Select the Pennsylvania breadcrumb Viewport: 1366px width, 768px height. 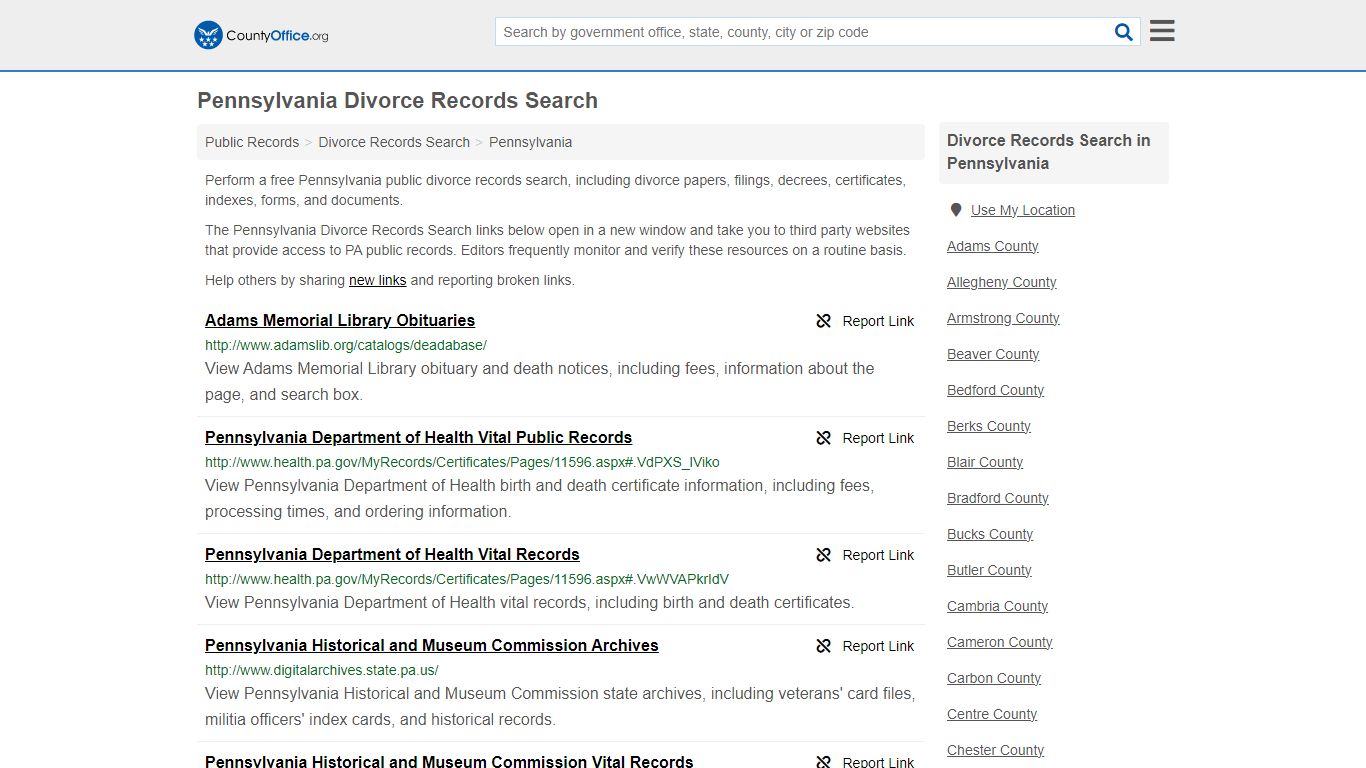[x=530, y=142]
